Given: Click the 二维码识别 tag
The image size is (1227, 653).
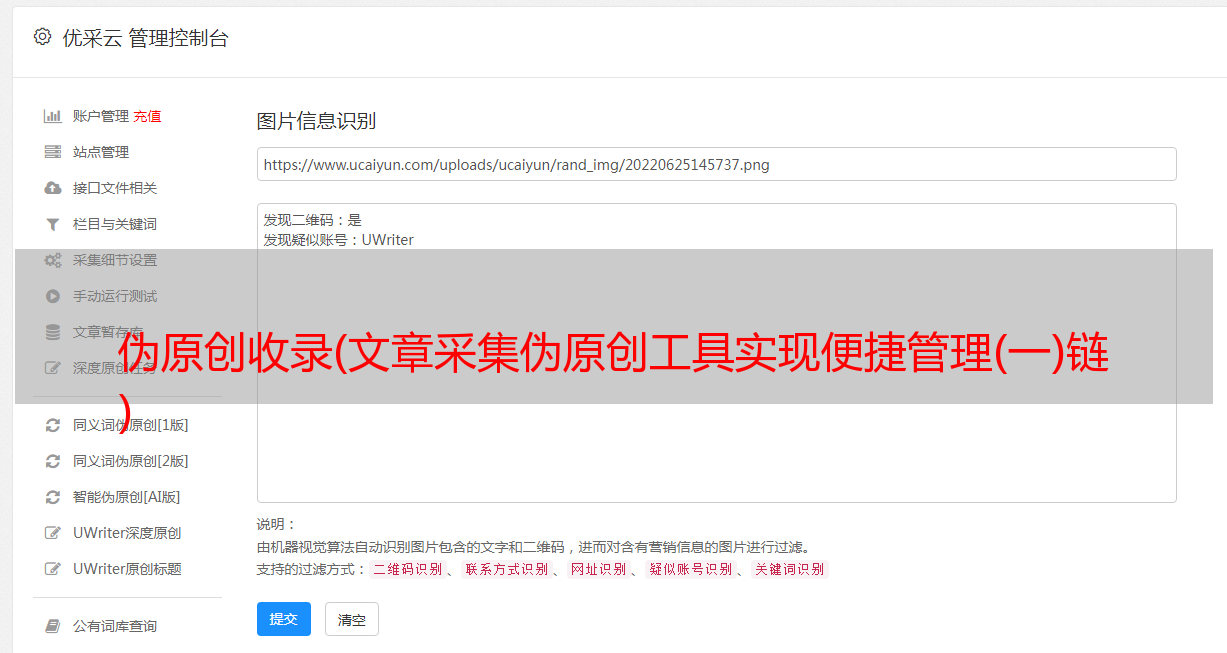Looking at the screenshot, I should (407, 569).
